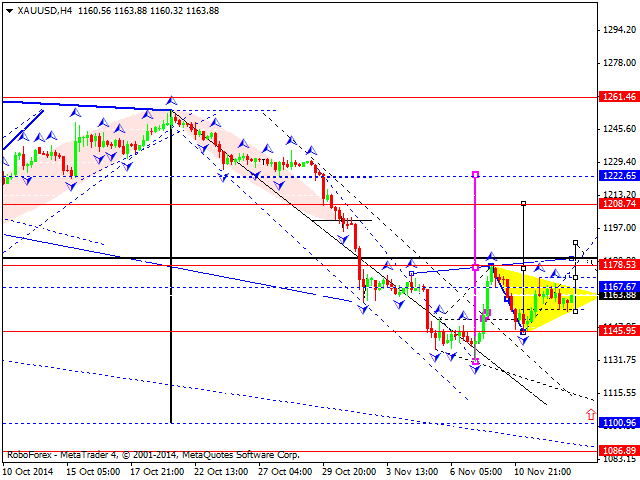640x480 pixels.
Task: Click the 1197.00 price scale value
Action: [x=620, y=228]
